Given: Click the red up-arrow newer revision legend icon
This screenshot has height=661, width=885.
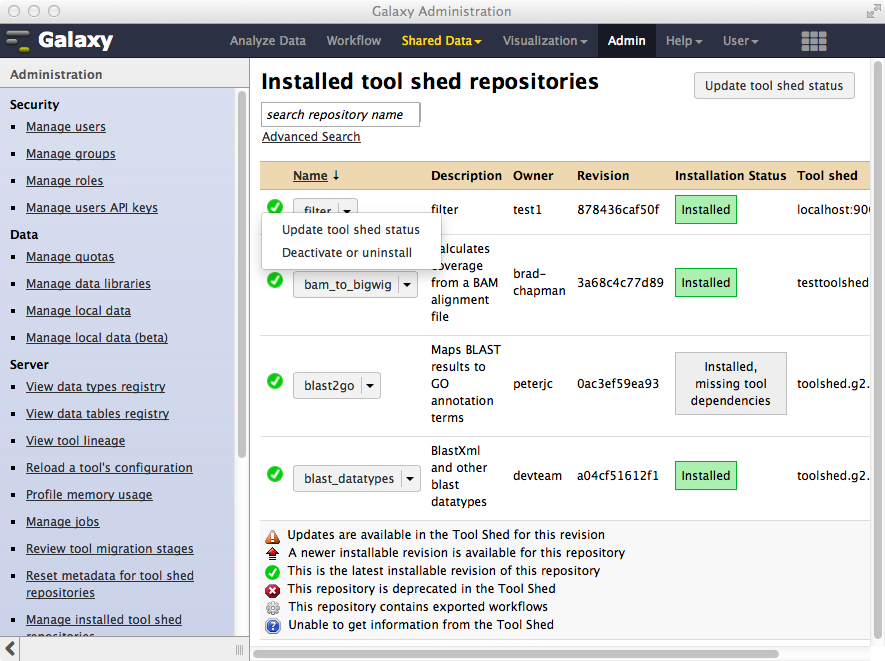Looking at the screenshot, I should click(273, 553).
